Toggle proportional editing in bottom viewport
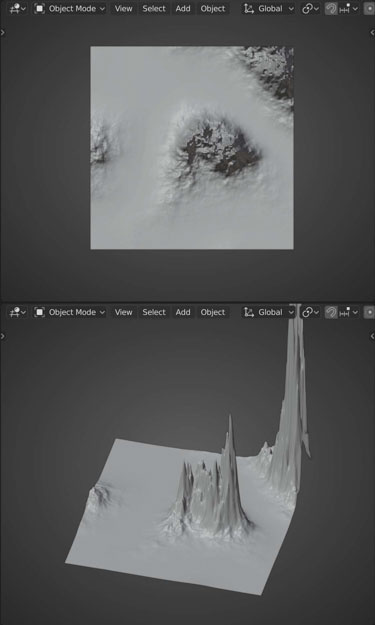This screenshot has width=375, height=625. tap(369, 312)
